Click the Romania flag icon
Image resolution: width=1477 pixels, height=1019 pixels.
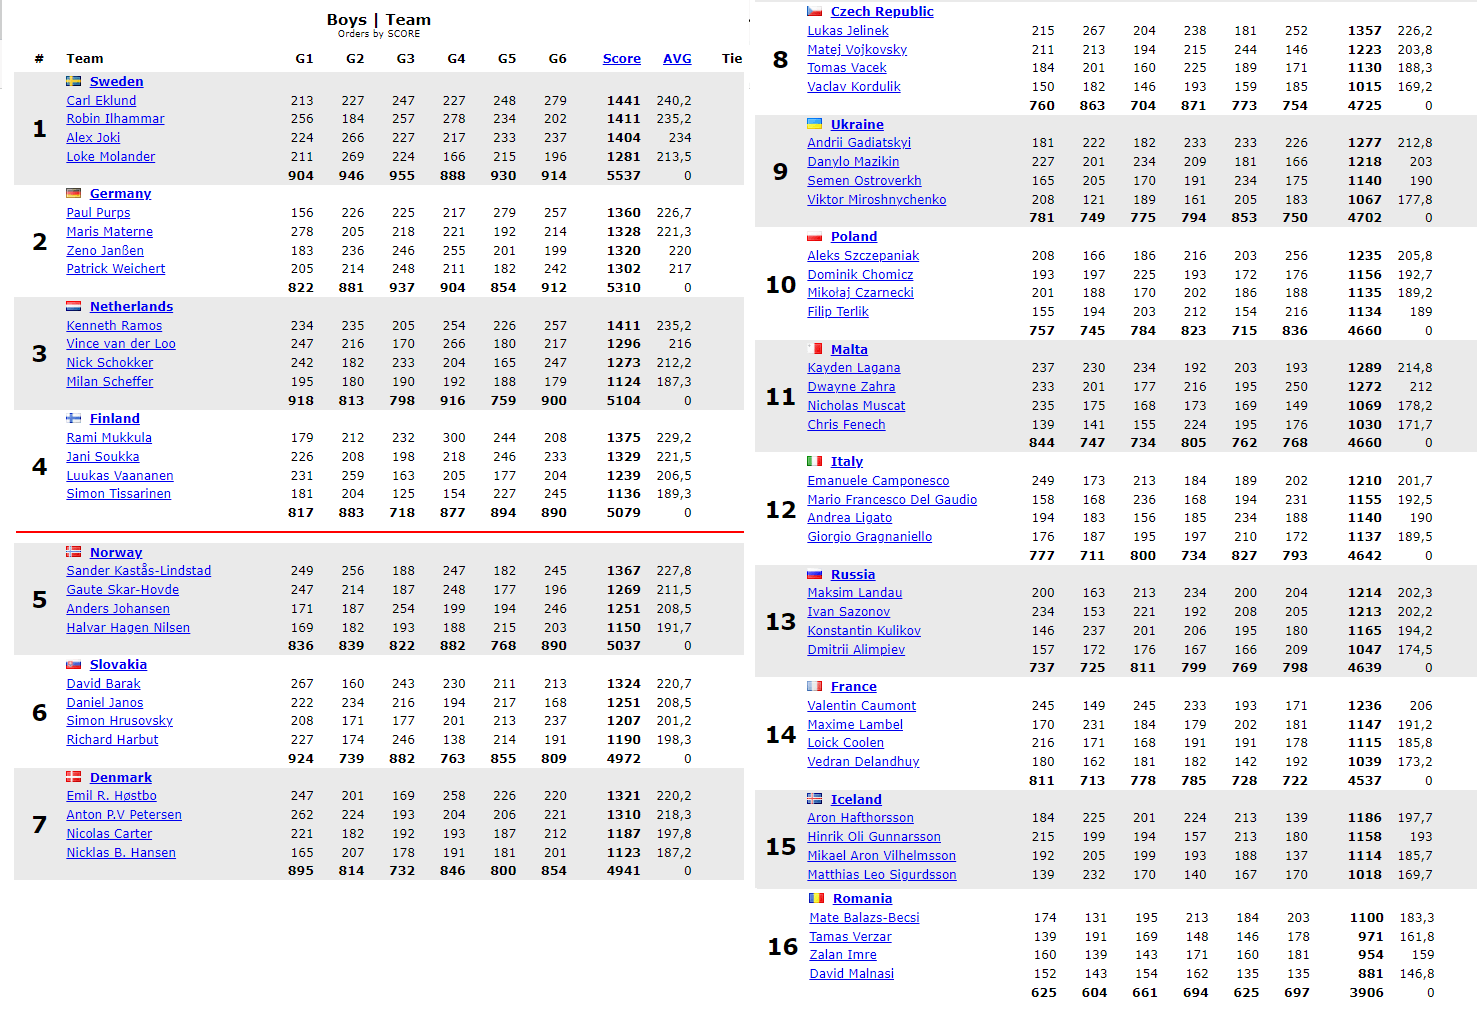pos(817,898)
